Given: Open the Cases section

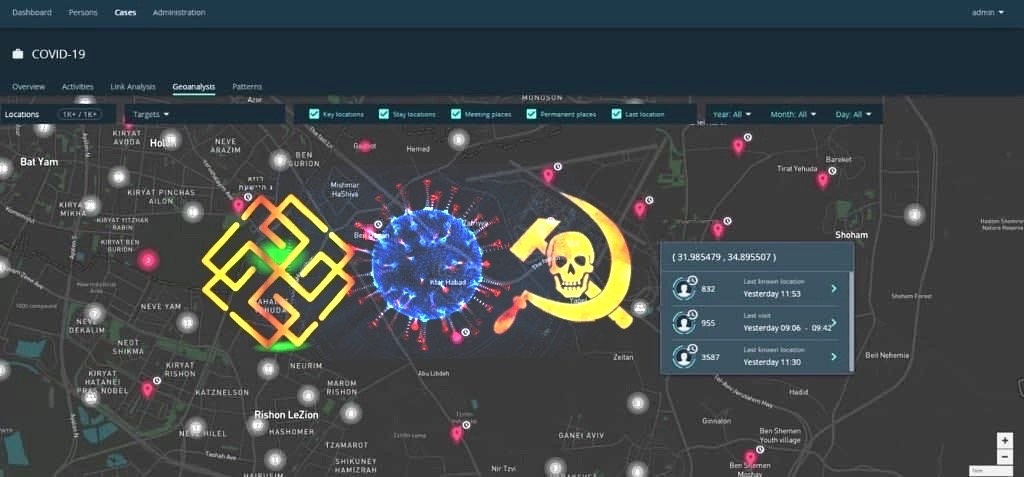Looking at the screenshot, I should point(125,12).
